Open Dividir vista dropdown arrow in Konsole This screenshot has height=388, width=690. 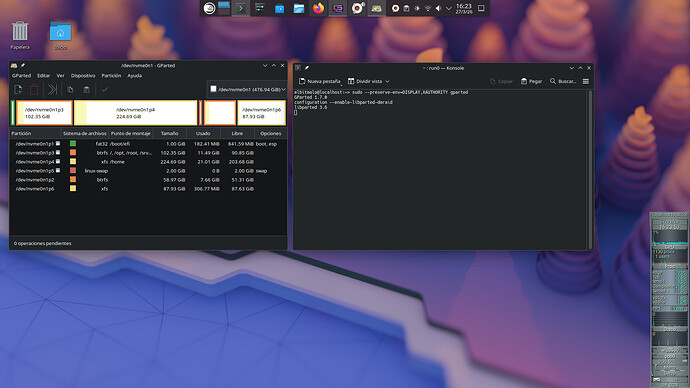pyautogui.click(x=387, y=81)
